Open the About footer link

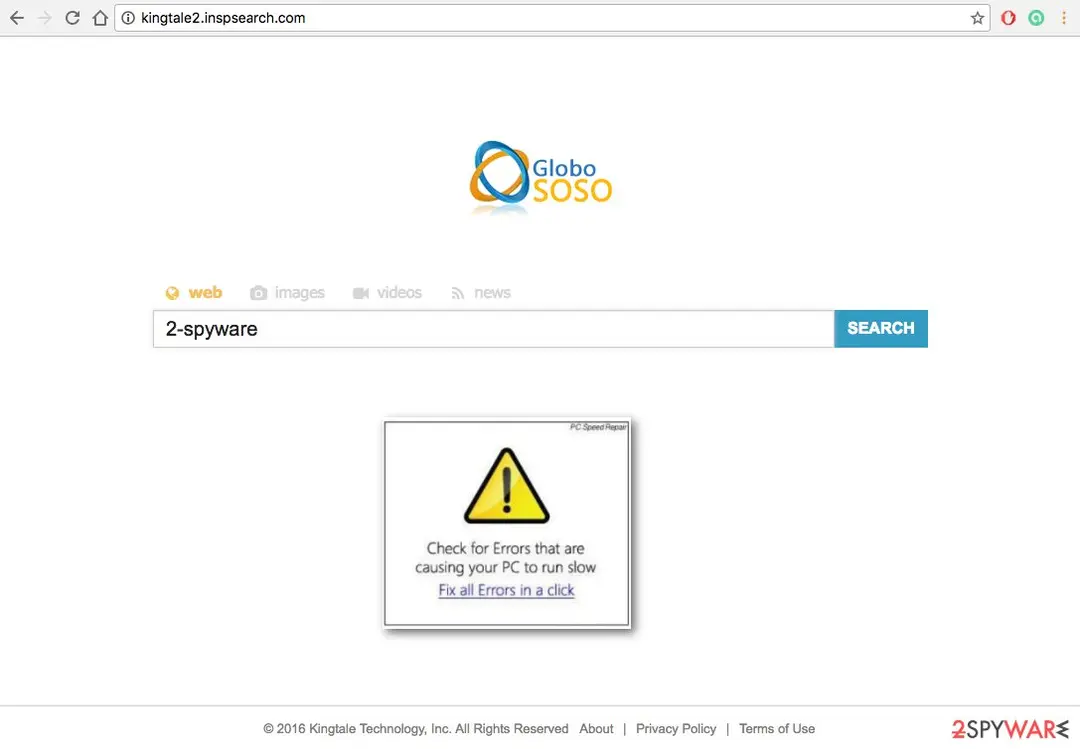click(596, 728)
